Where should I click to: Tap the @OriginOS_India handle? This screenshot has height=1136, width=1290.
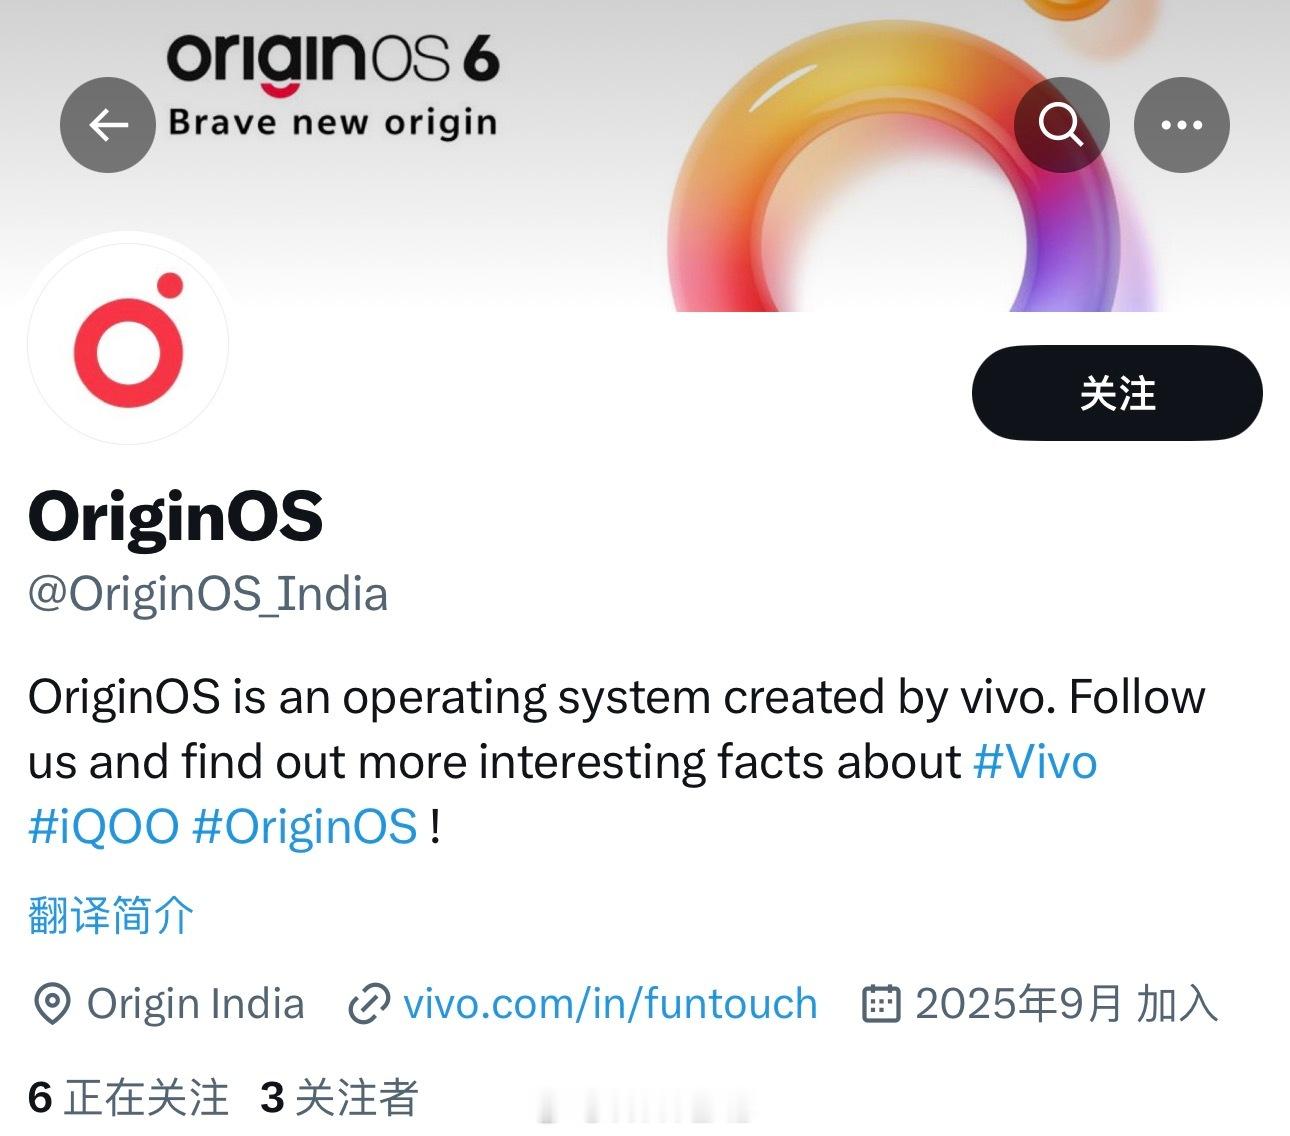[208, 594]
